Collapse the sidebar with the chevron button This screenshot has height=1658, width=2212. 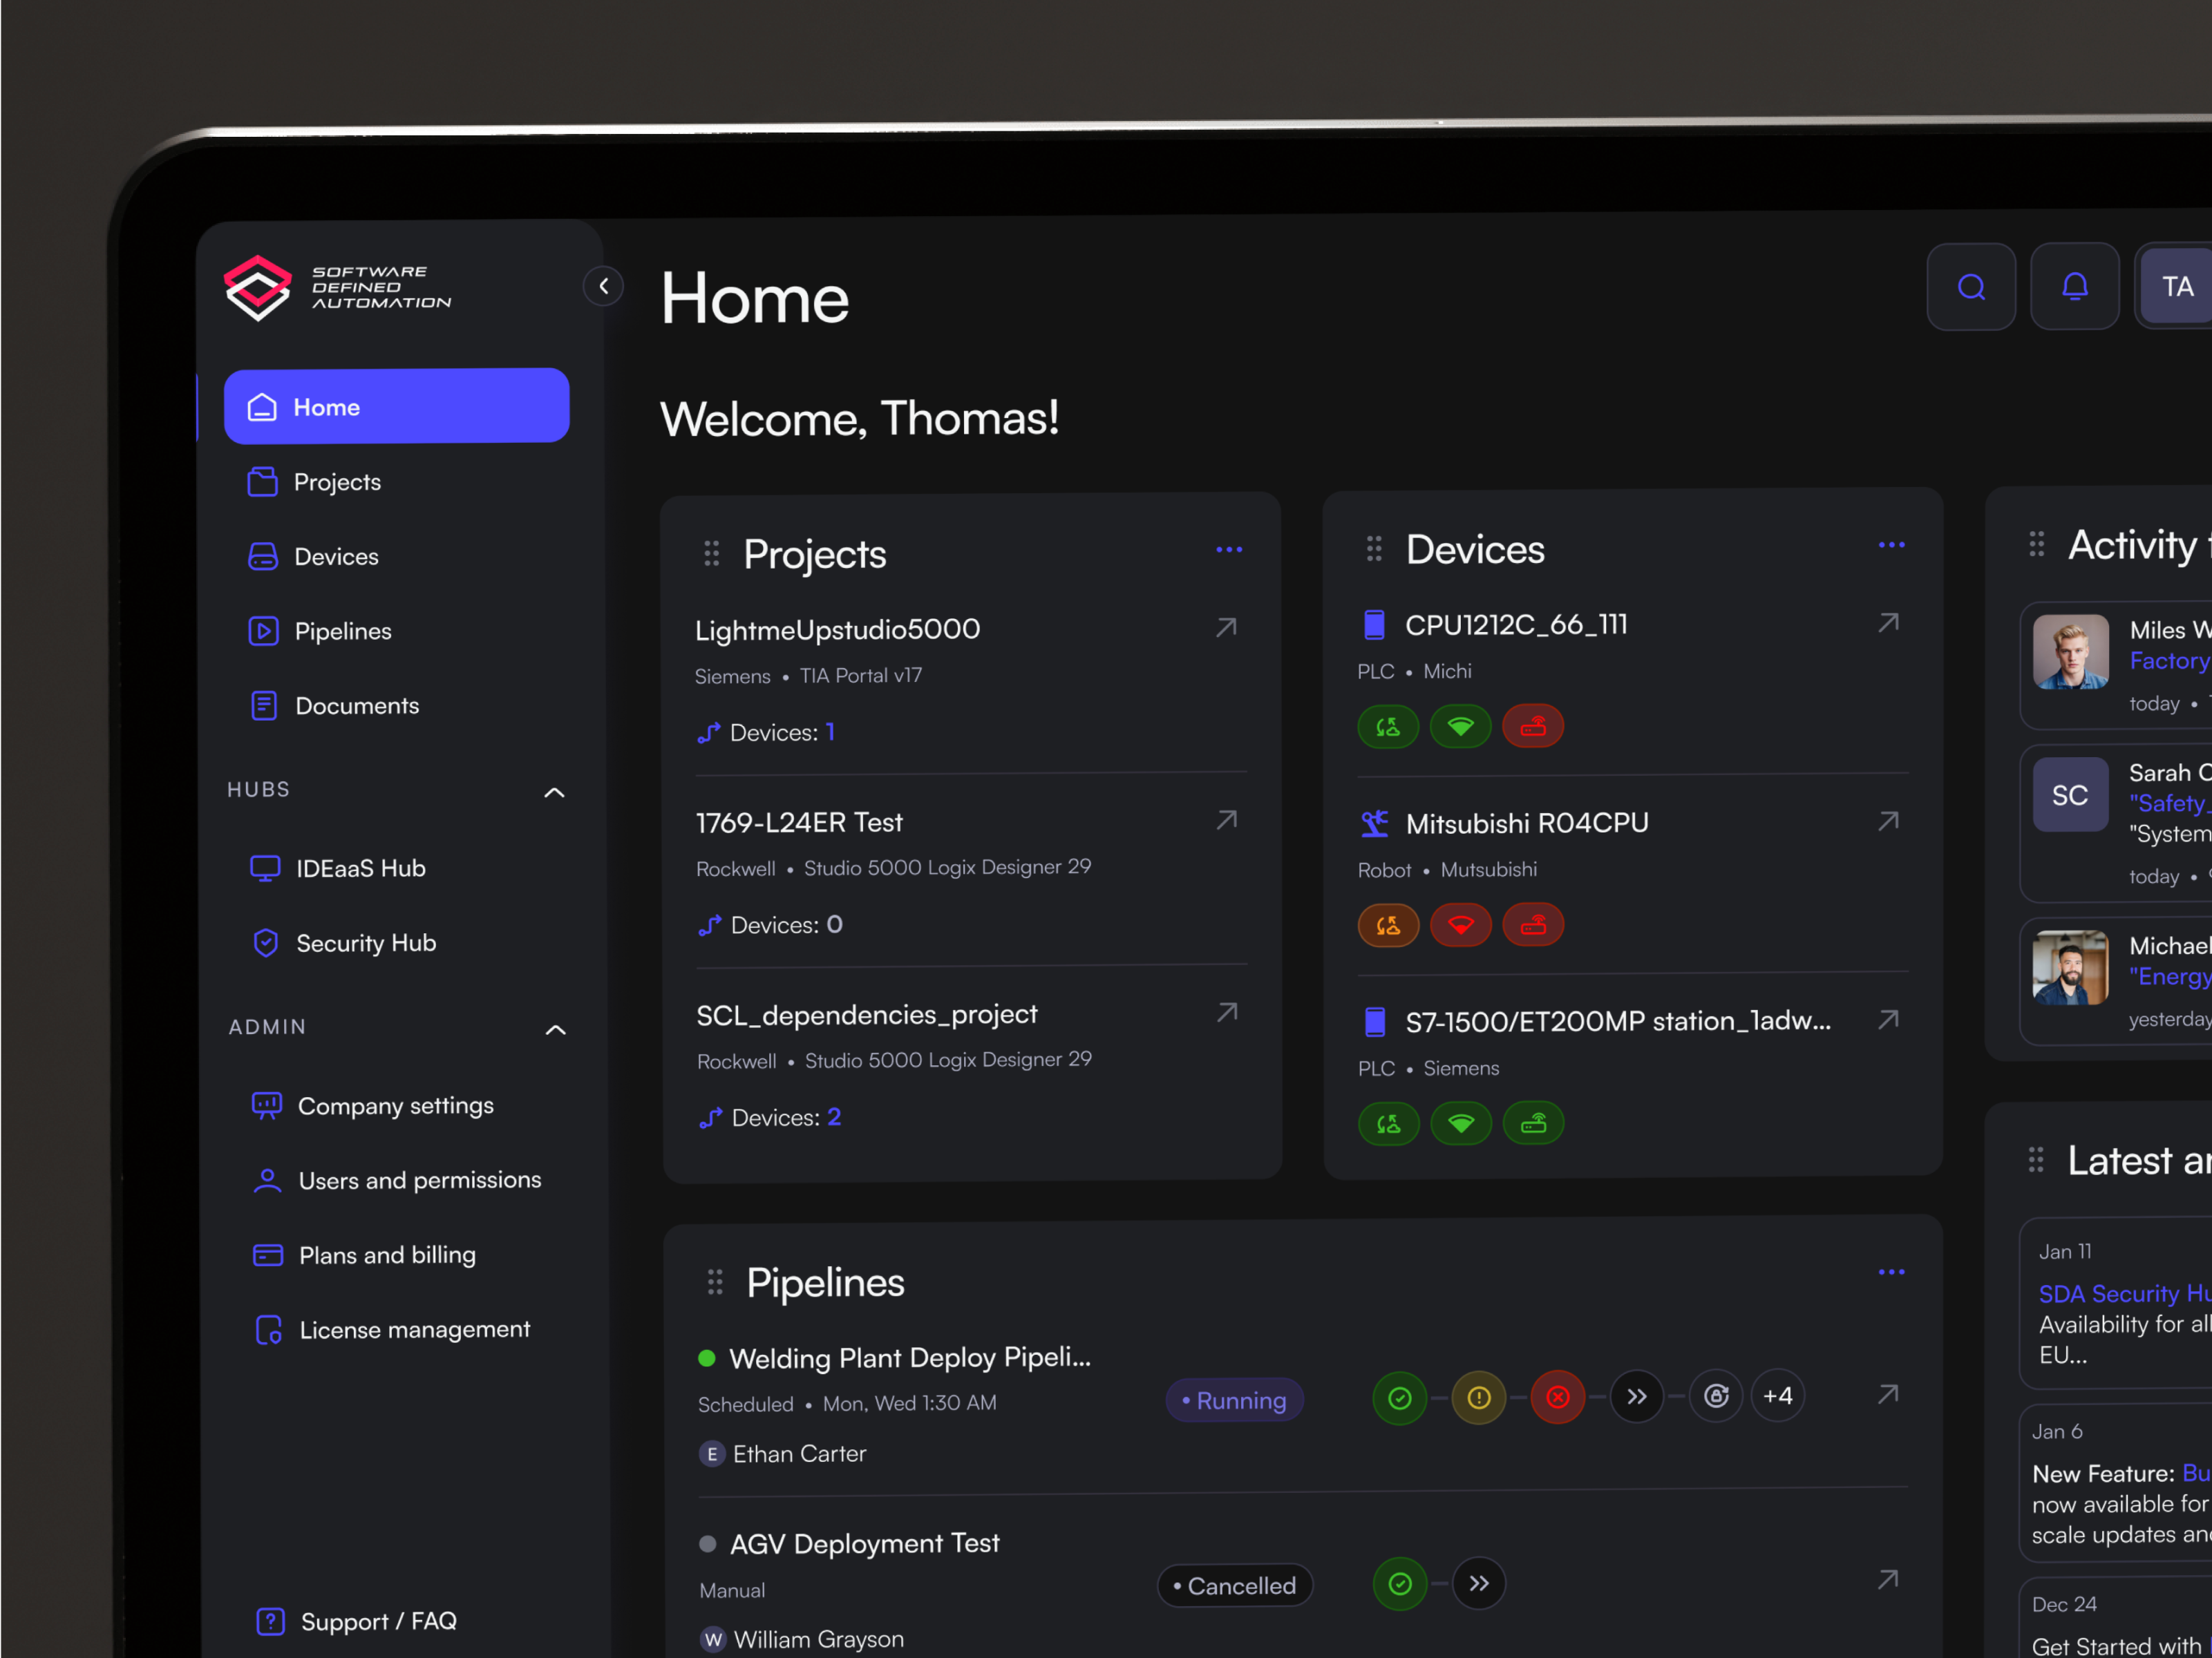point(603,286)
